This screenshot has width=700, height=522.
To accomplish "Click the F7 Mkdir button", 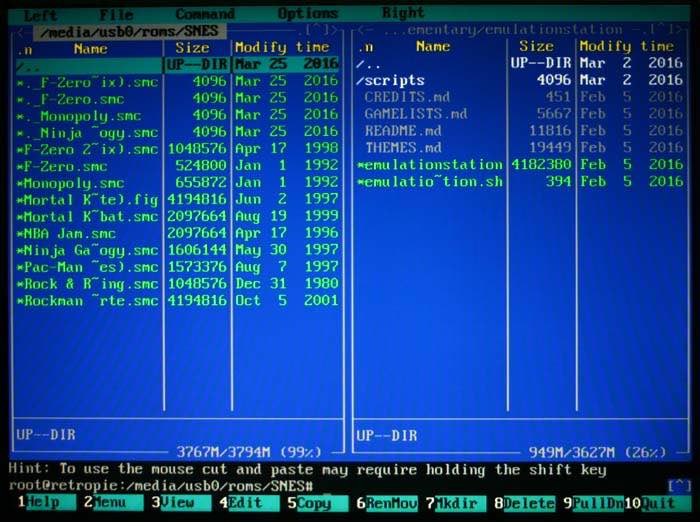I will (456, 504).
